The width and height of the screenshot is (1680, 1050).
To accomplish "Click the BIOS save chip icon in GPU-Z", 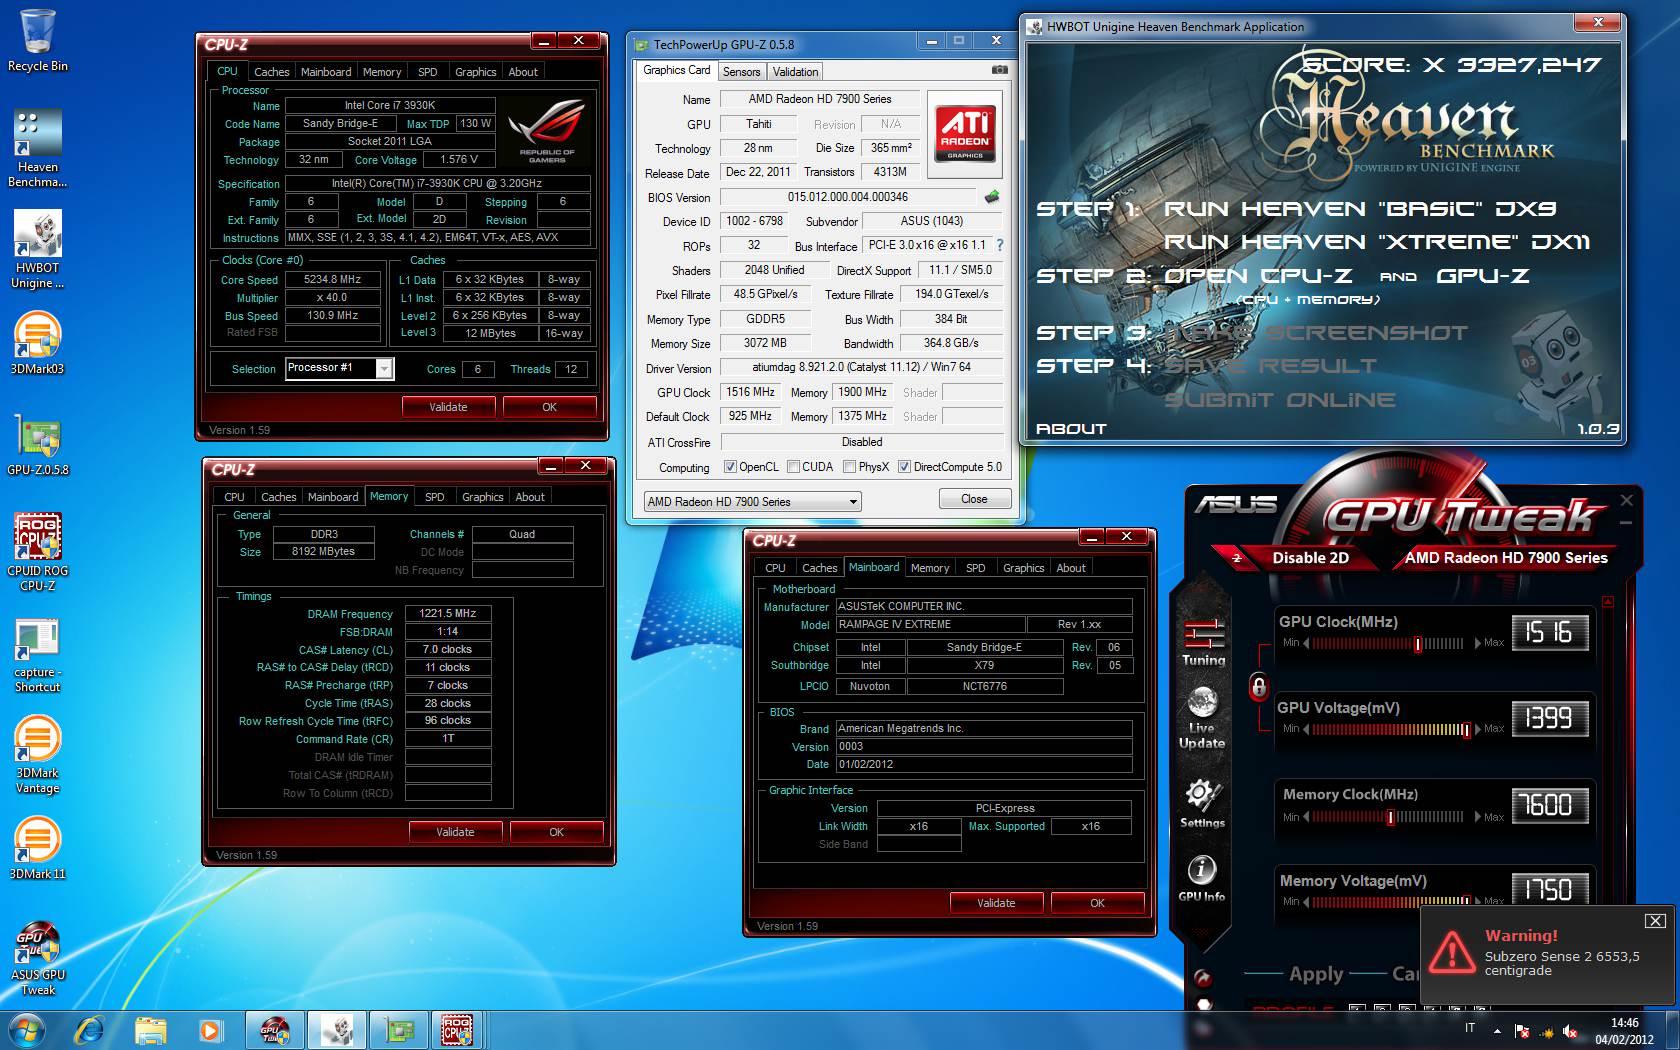I will (991, 197).
